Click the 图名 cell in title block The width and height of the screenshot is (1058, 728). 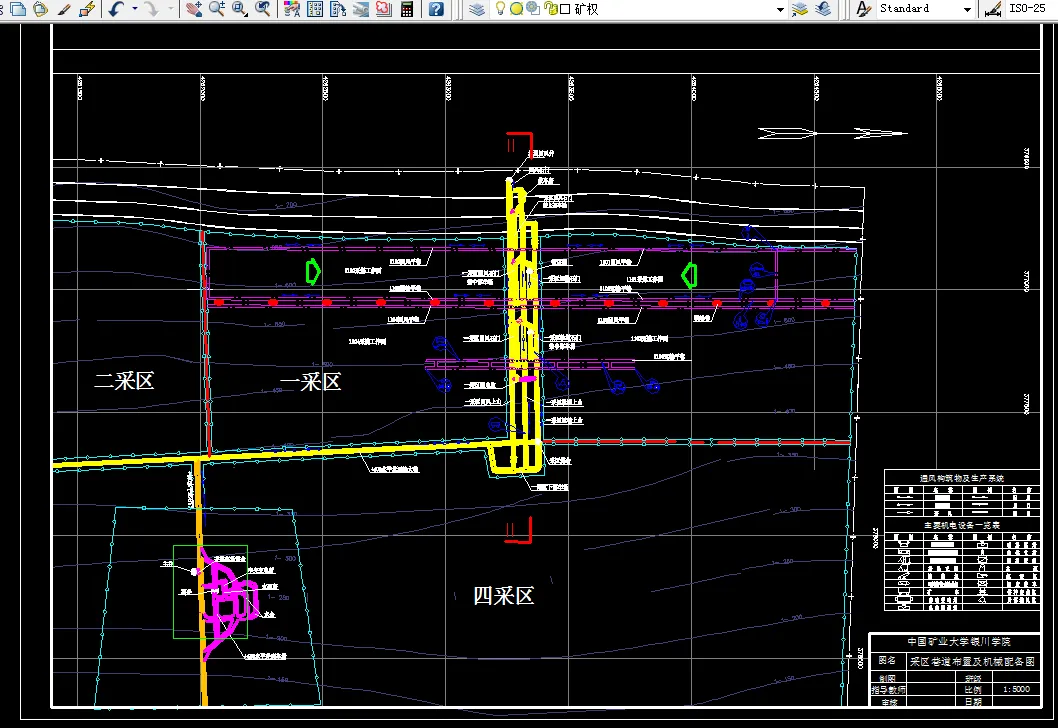887,661
